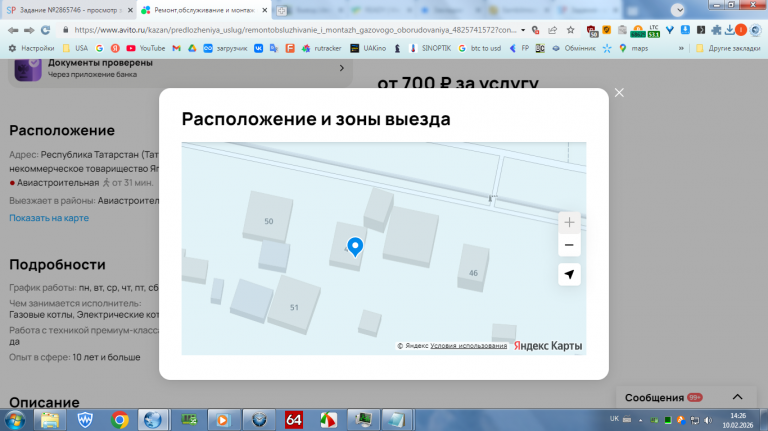Locate me with the map arrow button

(x=569, y=274)
